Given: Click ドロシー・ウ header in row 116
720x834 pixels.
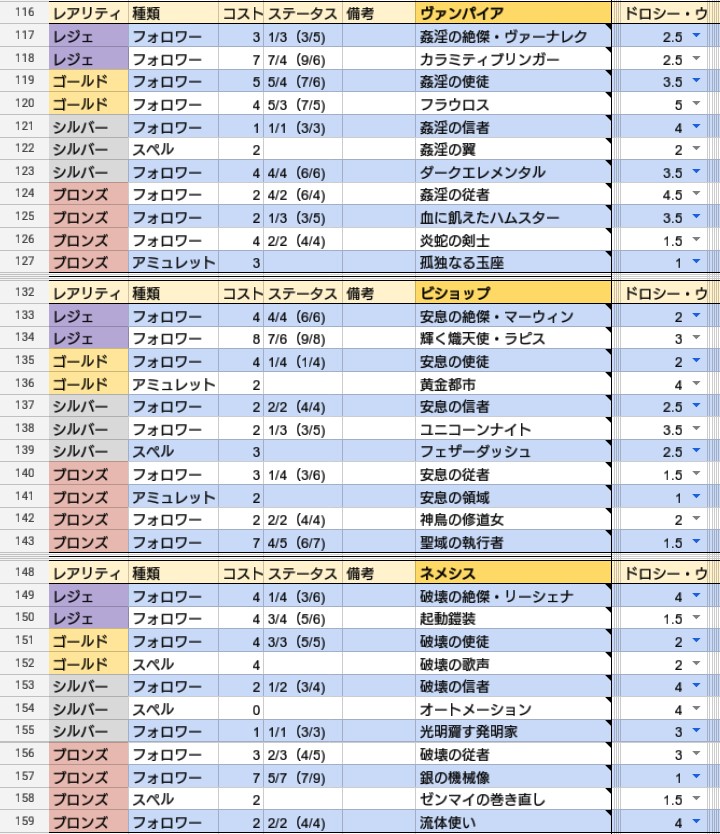Looking at the screenshot, I should click(x=663, y=13).
